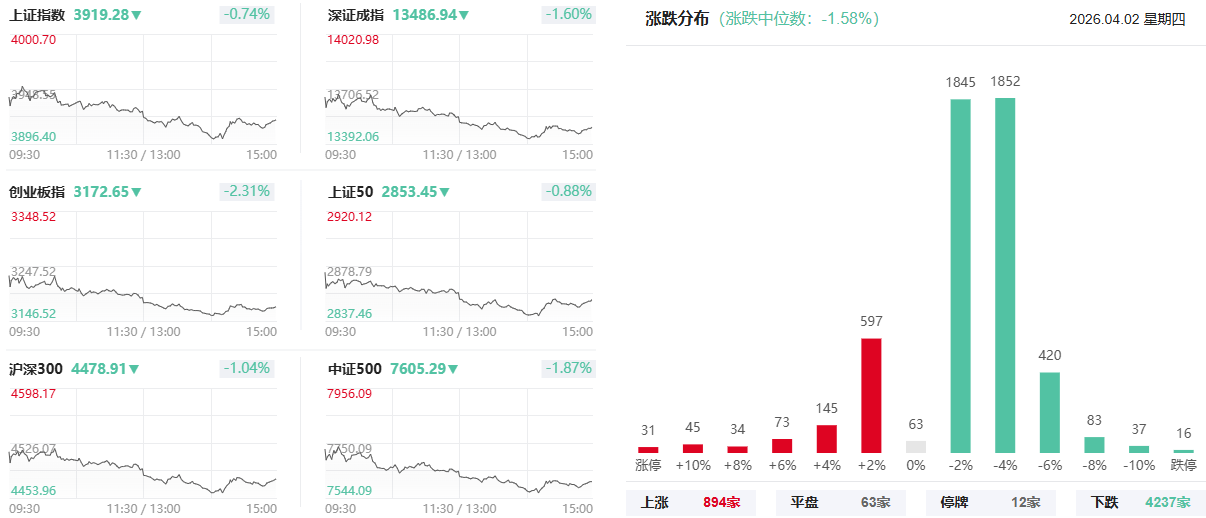Viewport: 1206px width, 518px height.
Task: Click the -2% bar showing 1845
Action: point(960,275)
